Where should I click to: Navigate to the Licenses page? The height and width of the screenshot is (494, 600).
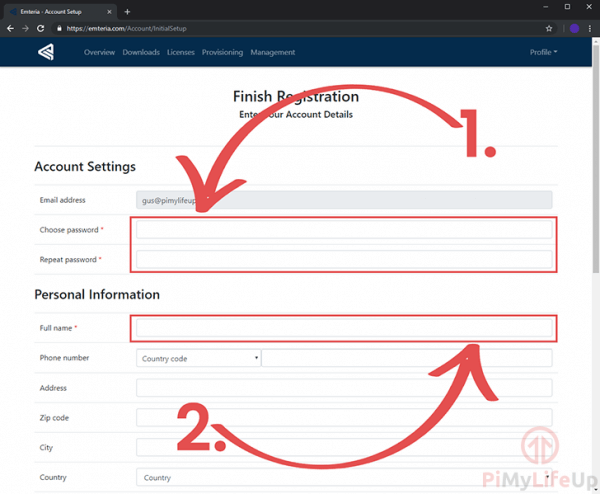(x=181, y=52)
